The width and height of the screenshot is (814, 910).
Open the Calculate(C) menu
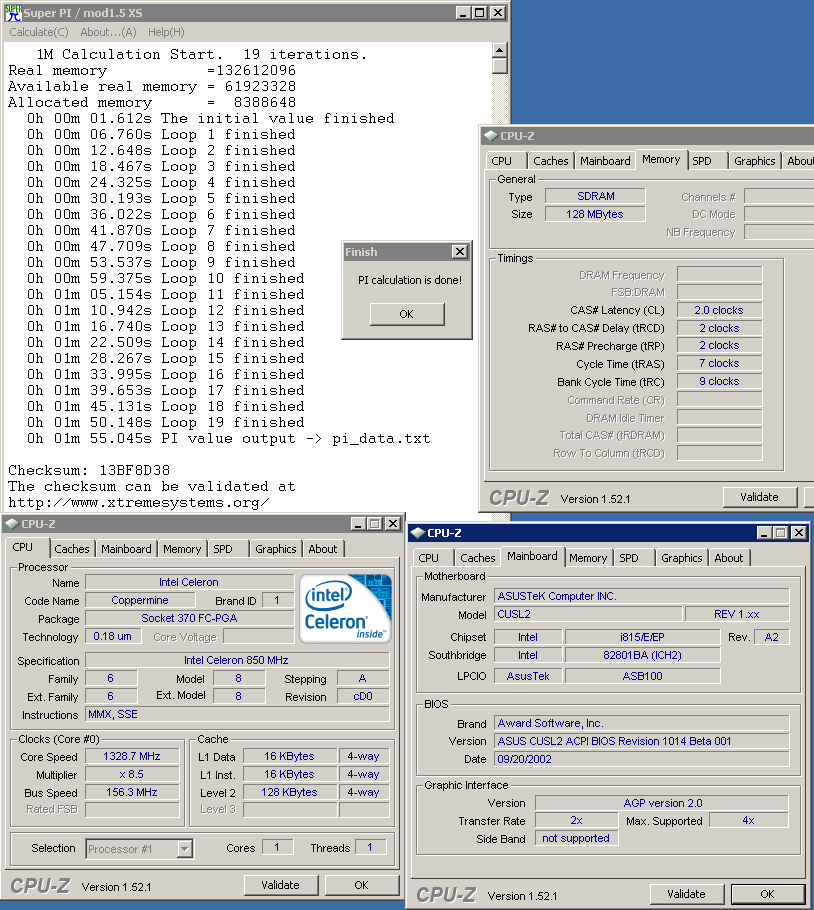point(38,32)
